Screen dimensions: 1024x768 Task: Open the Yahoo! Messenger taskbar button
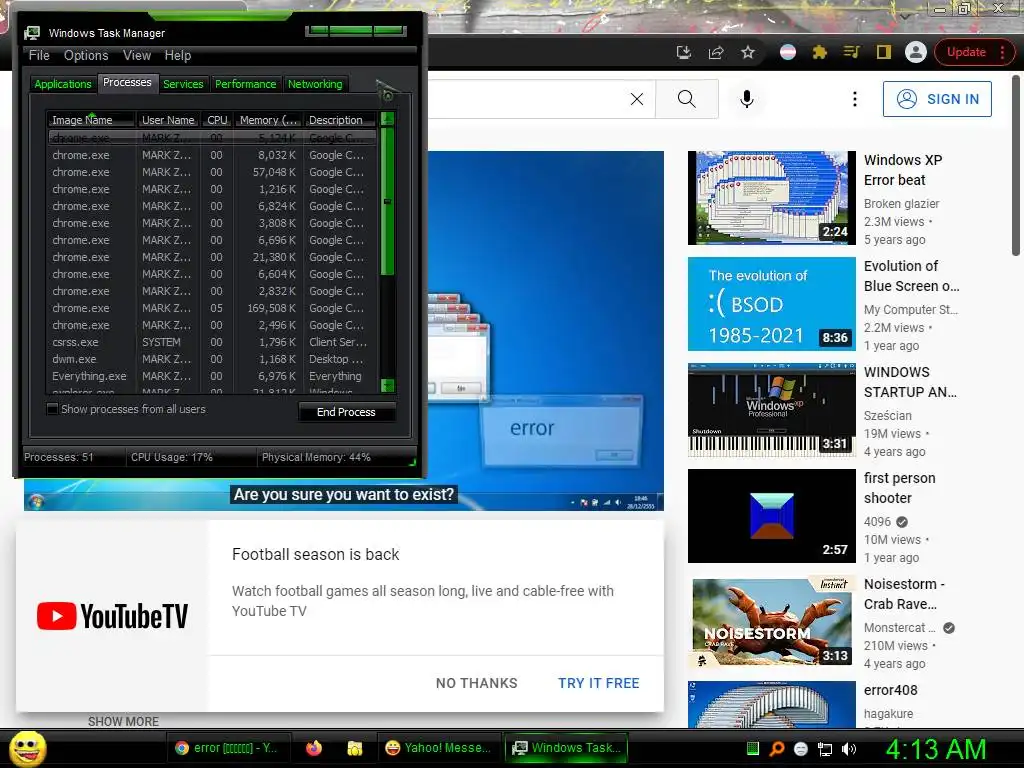click(x=438, y=748)
